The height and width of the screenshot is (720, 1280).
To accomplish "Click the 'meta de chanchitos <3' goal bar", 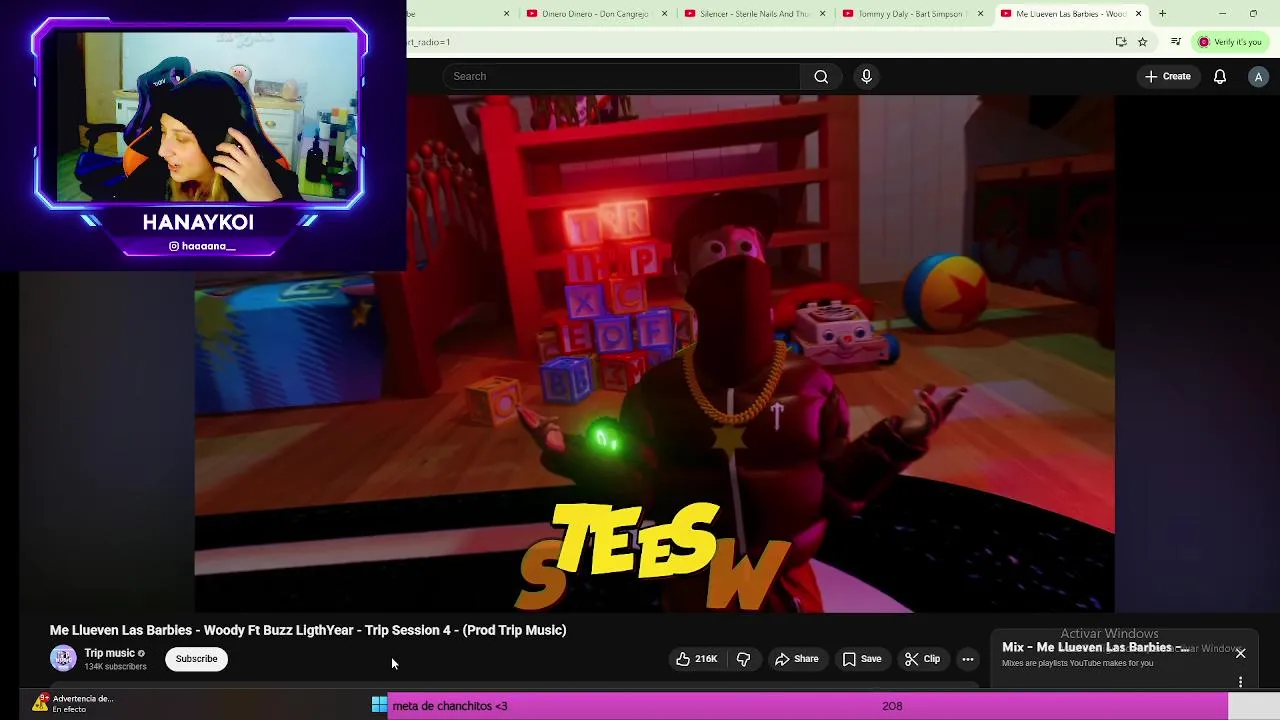I will pyautogui.click(x=808, y=706).
